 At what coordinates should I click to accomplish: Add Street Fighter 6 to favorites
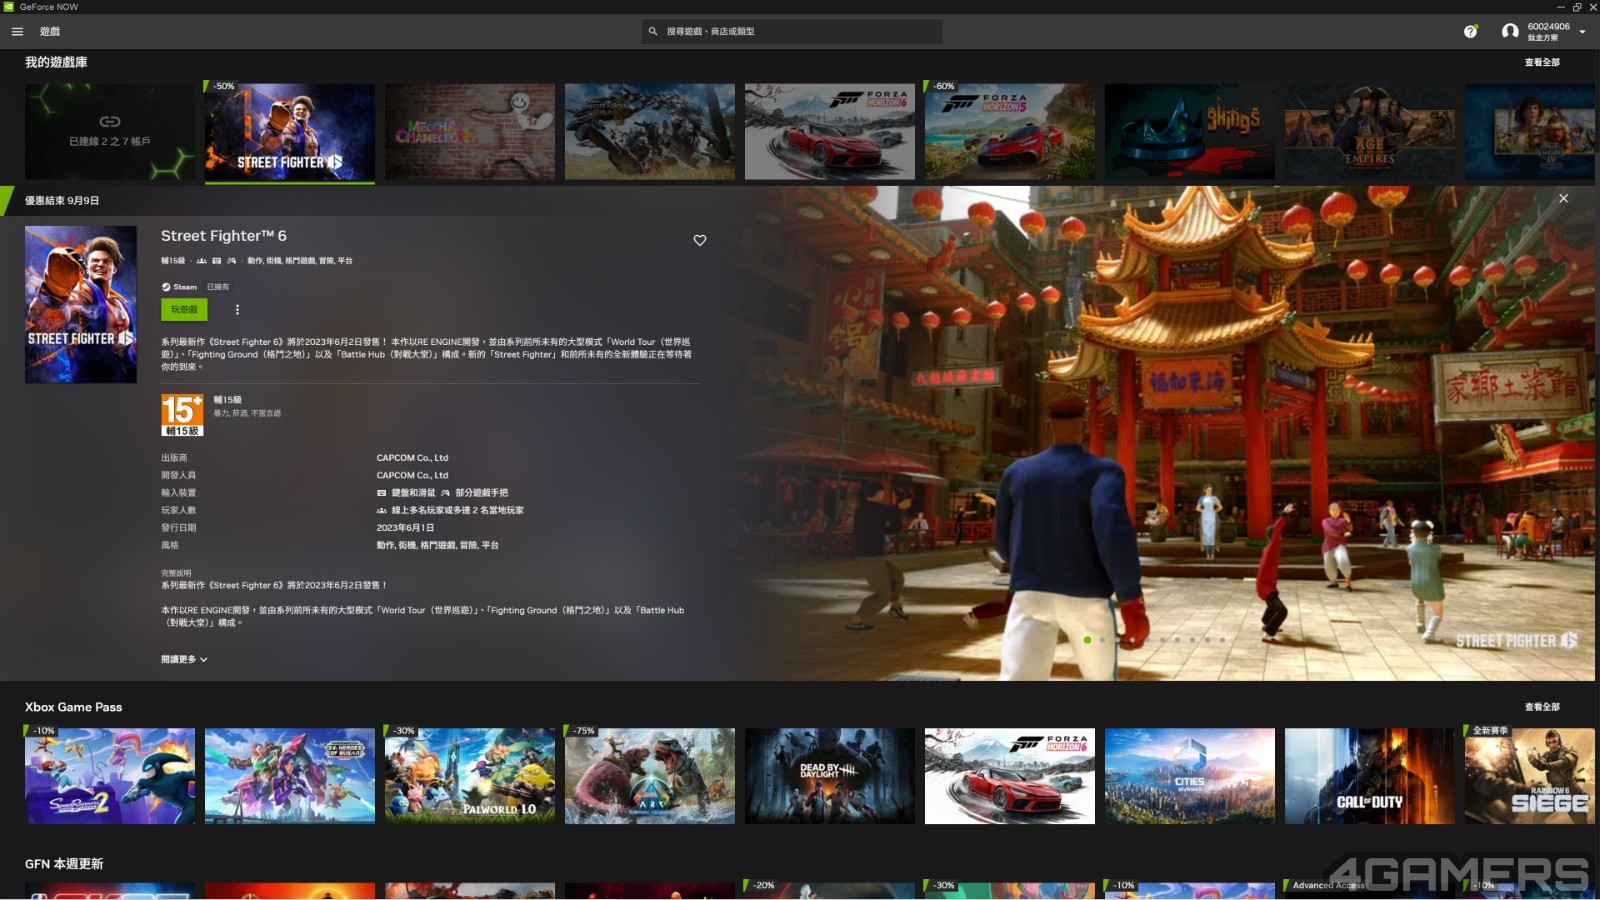click(700, 240)
